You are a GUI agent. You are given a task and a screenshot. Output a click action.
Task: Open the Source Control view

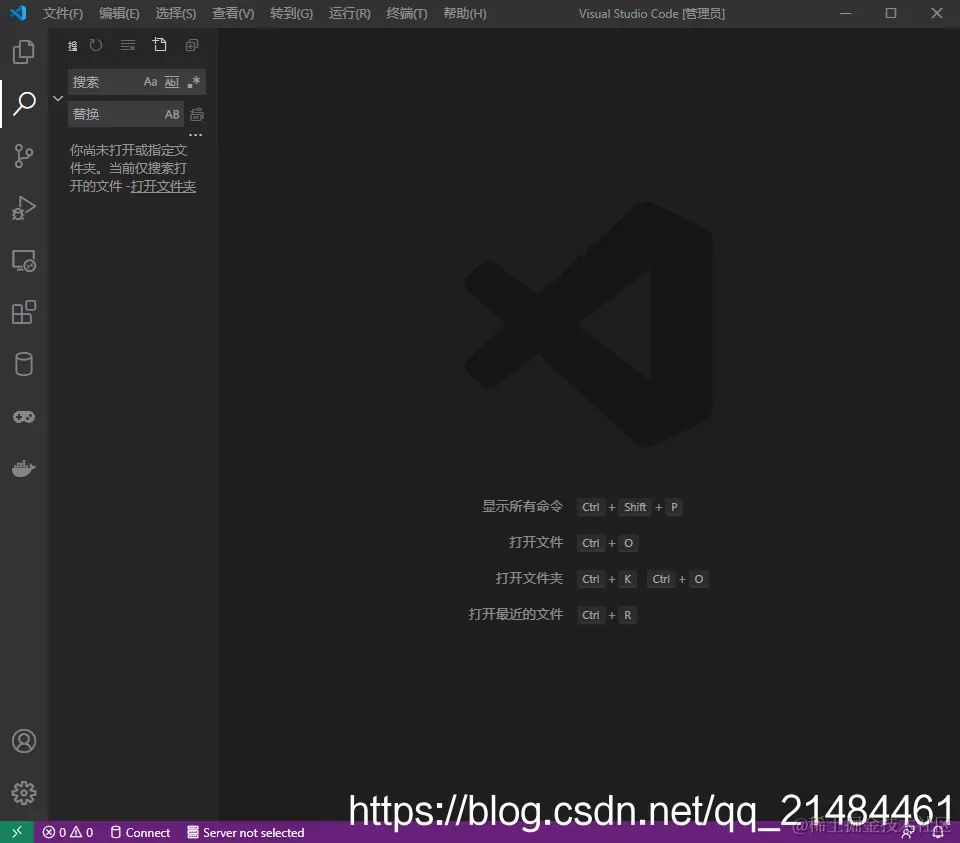coord(23,155)
